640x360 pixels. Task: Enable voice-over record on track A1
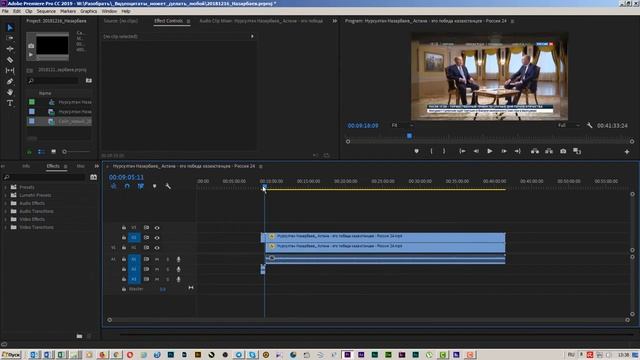tap(178, 259)
